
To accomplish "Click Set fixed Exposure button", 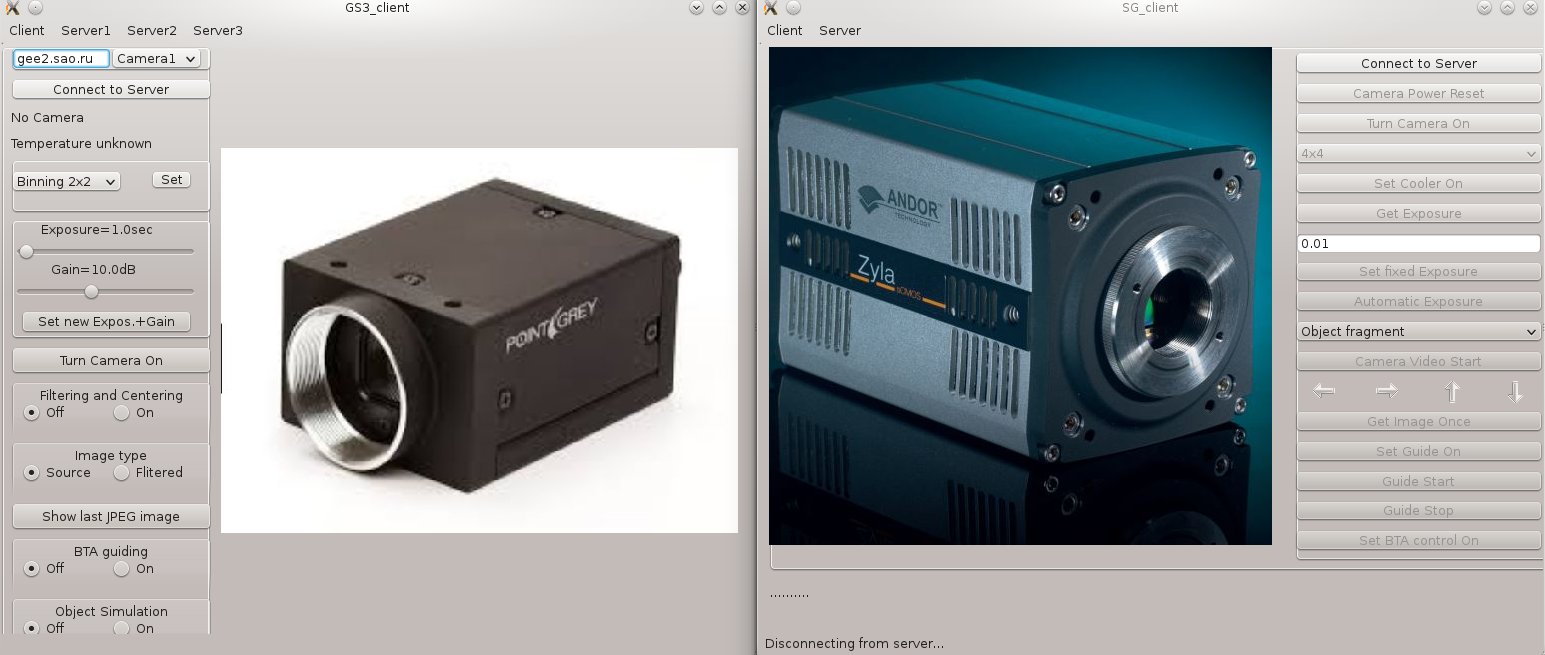I will click(x=1418, y=271).
